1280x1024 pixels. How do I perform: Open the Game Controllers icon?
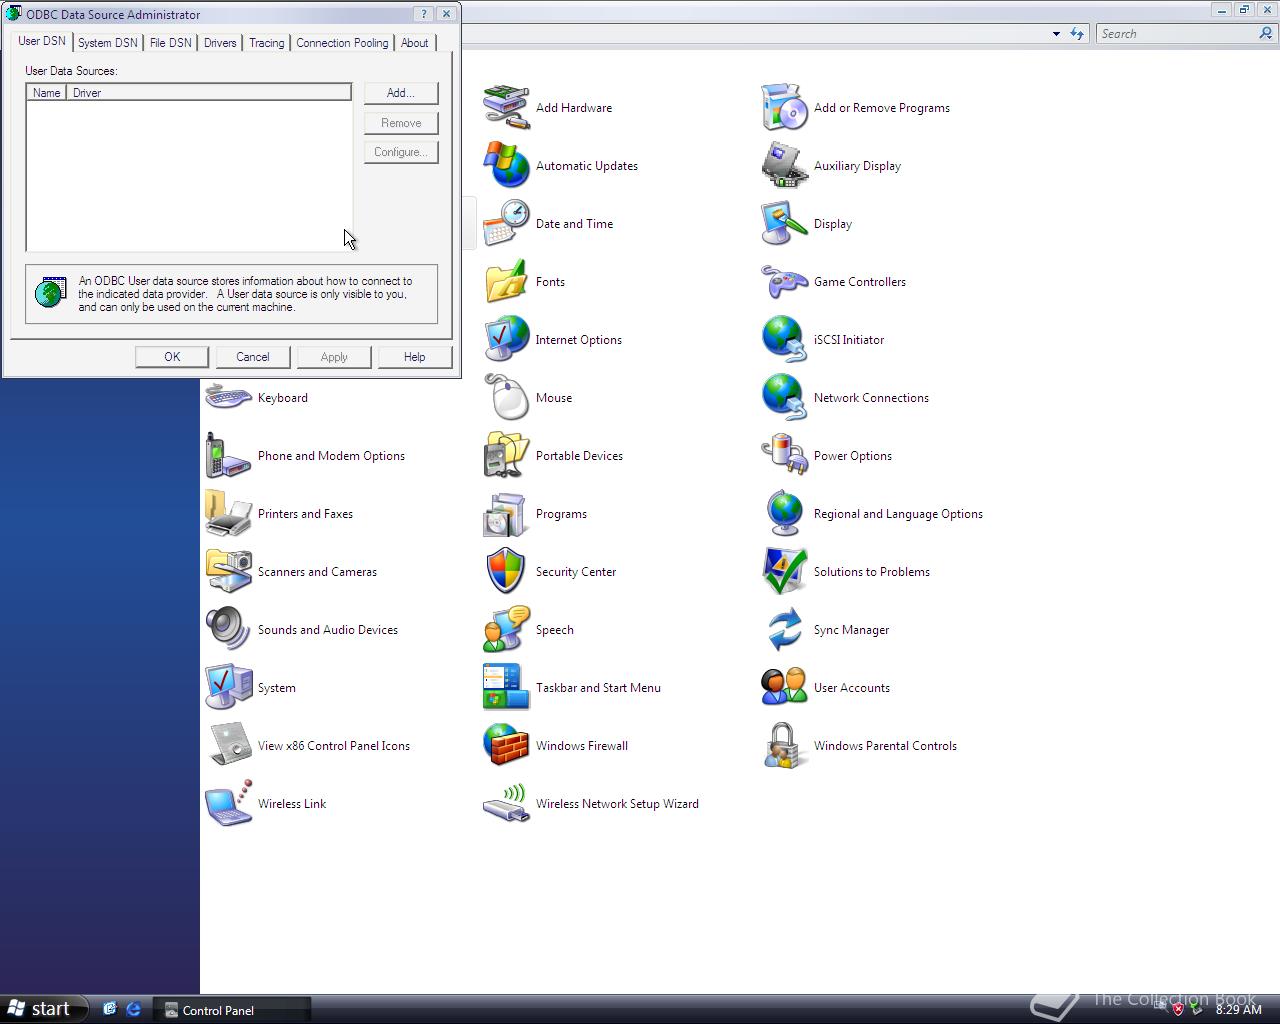(x=784, y=282)
